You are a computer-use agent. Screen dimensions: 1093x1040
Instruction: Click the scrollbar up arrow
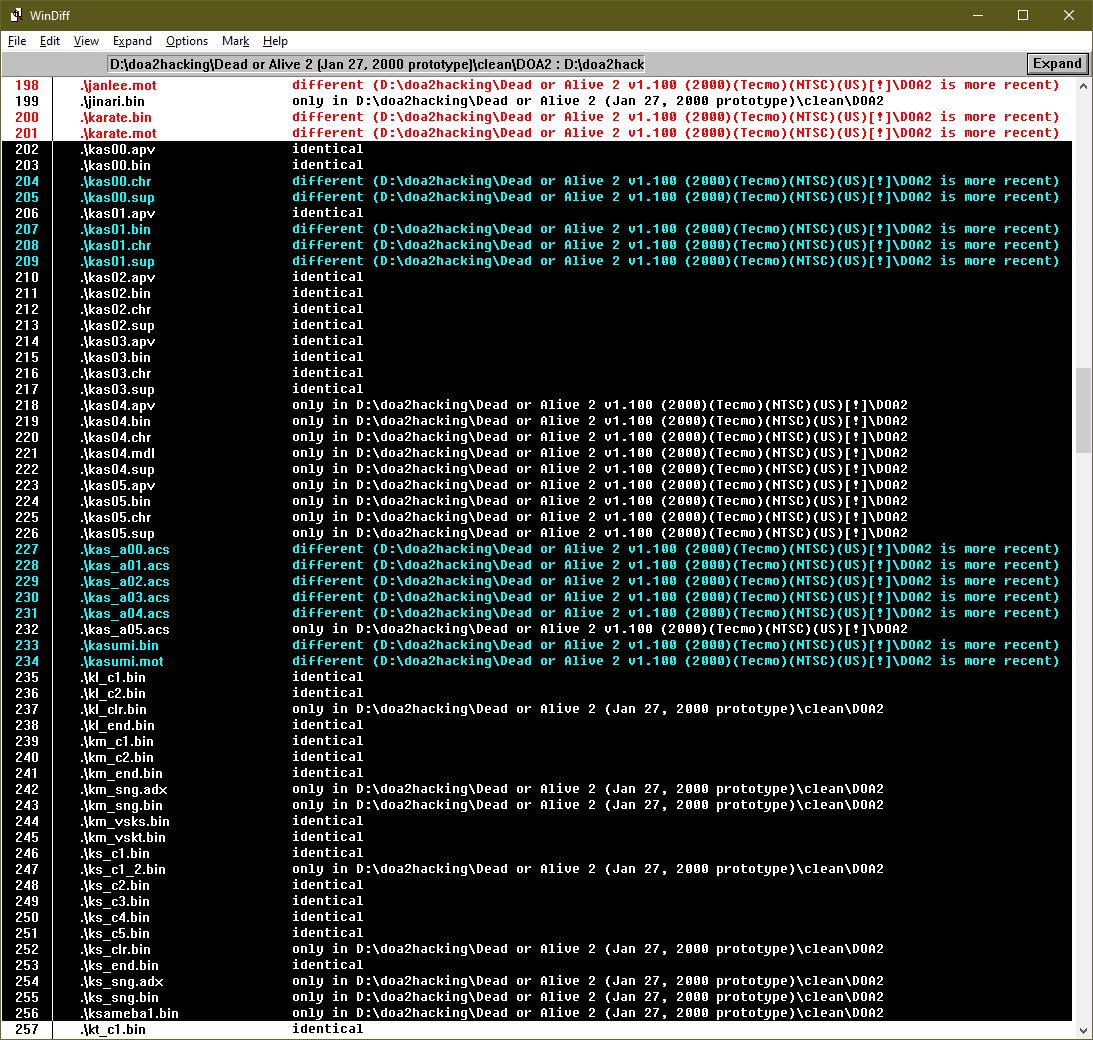tap(1083, 87)
